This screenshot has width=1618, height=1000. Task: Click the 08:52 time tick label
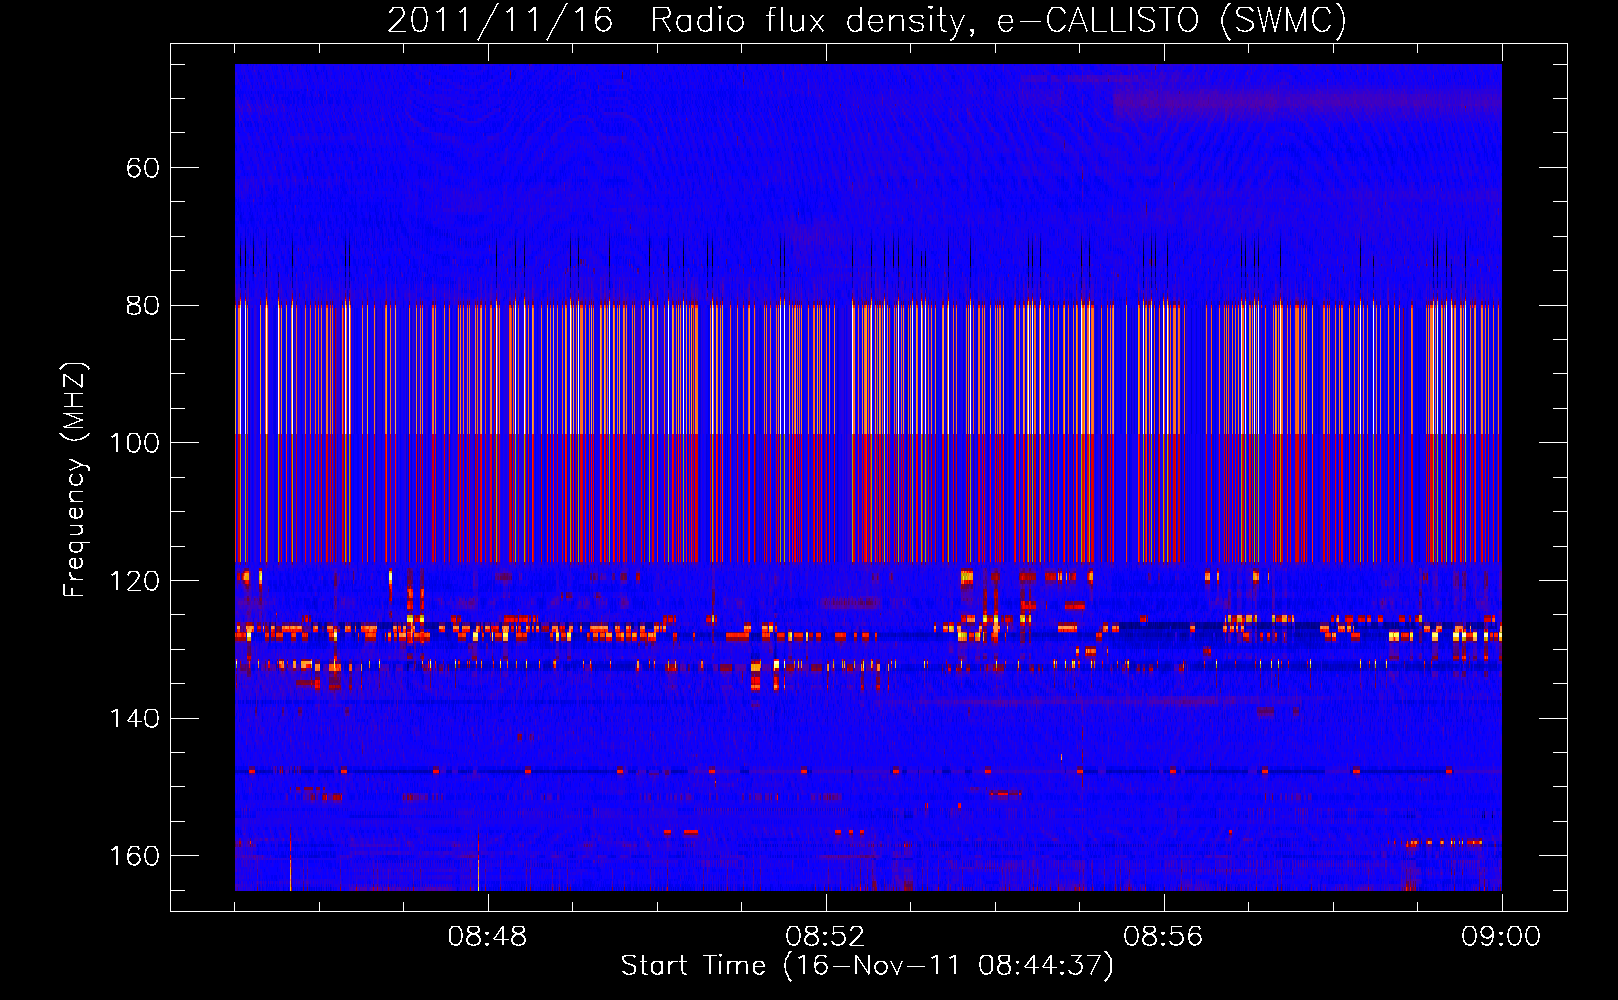coord(825,937)
